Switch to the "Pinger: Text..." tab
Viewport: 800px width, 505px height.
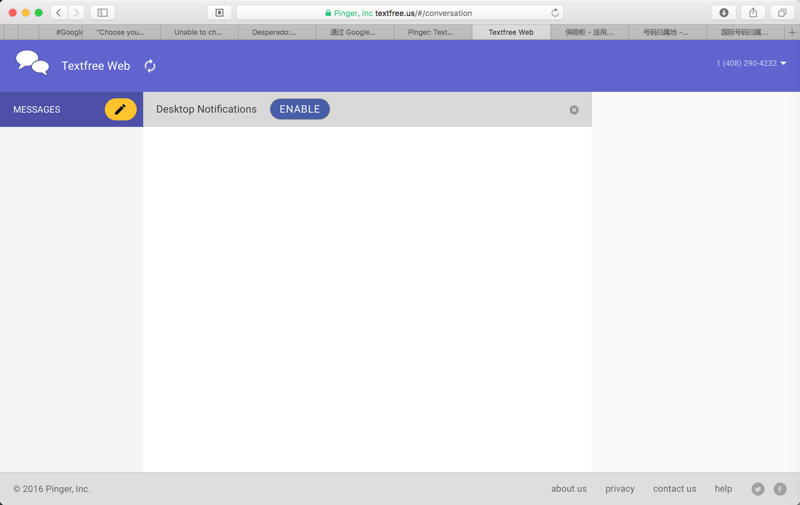(x=433, y=32)
